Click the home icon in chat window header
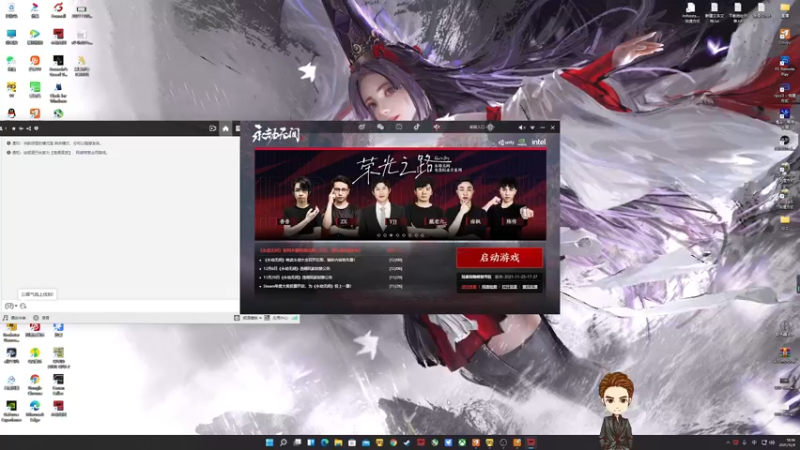The image size is (800, 450). tap(226, 129)
